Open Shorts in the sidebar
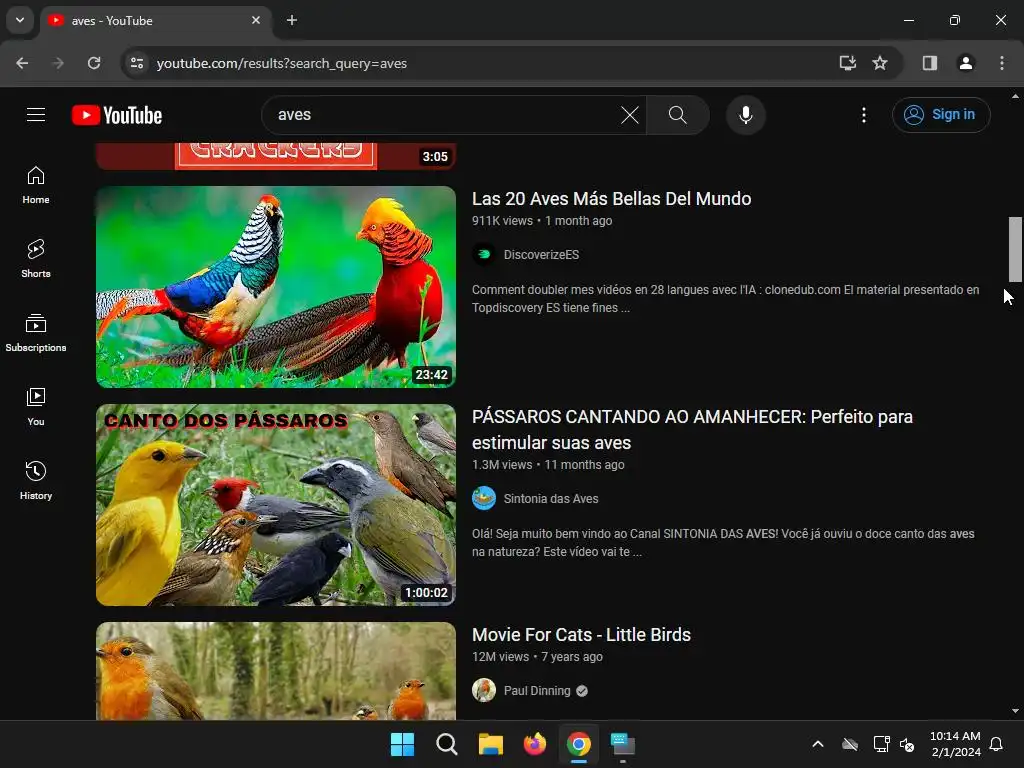 click(36, 259)
